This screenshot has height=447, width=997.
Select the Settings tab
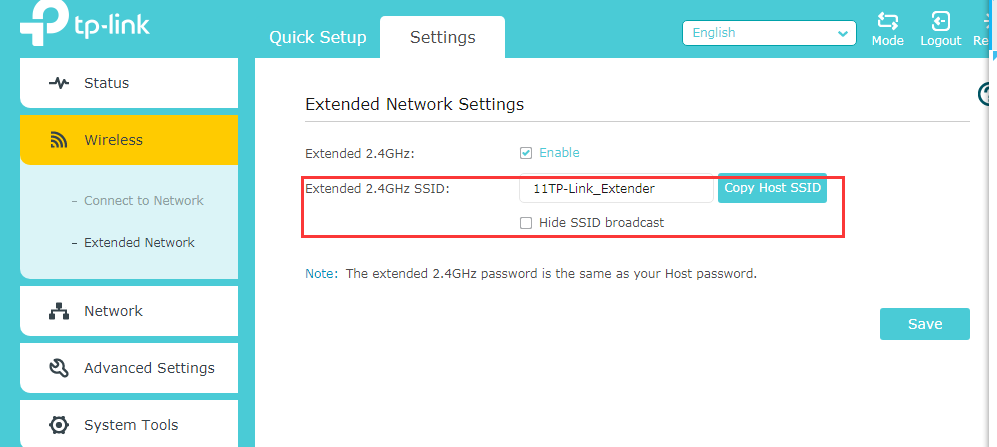coord(442,38)
